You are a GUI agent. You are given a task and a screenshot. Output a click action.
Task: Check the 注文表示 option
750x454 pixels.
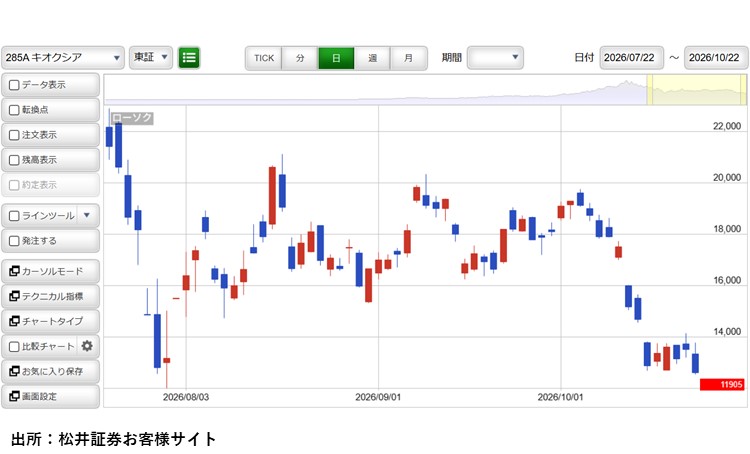click(x=14, y=135)
